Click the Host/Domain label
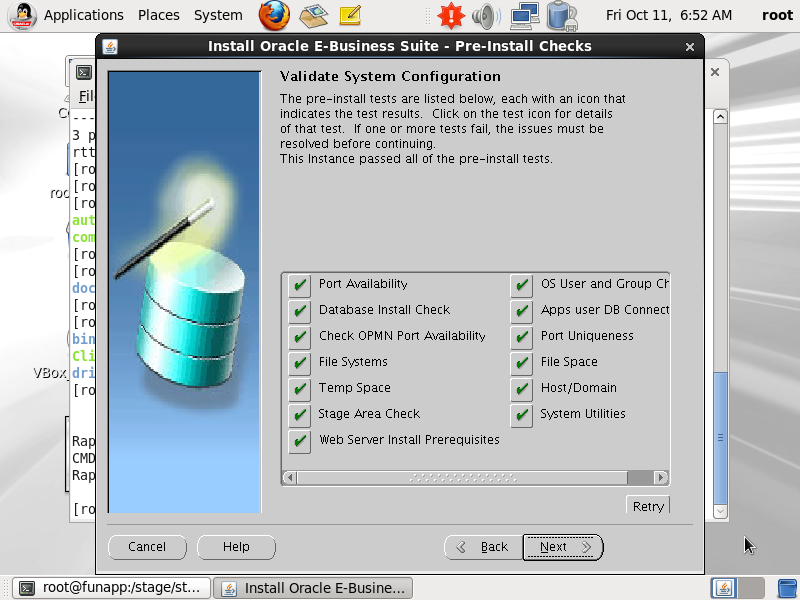Image resolution: width=800 pixels, height=600 pixels. coord(579,388)
